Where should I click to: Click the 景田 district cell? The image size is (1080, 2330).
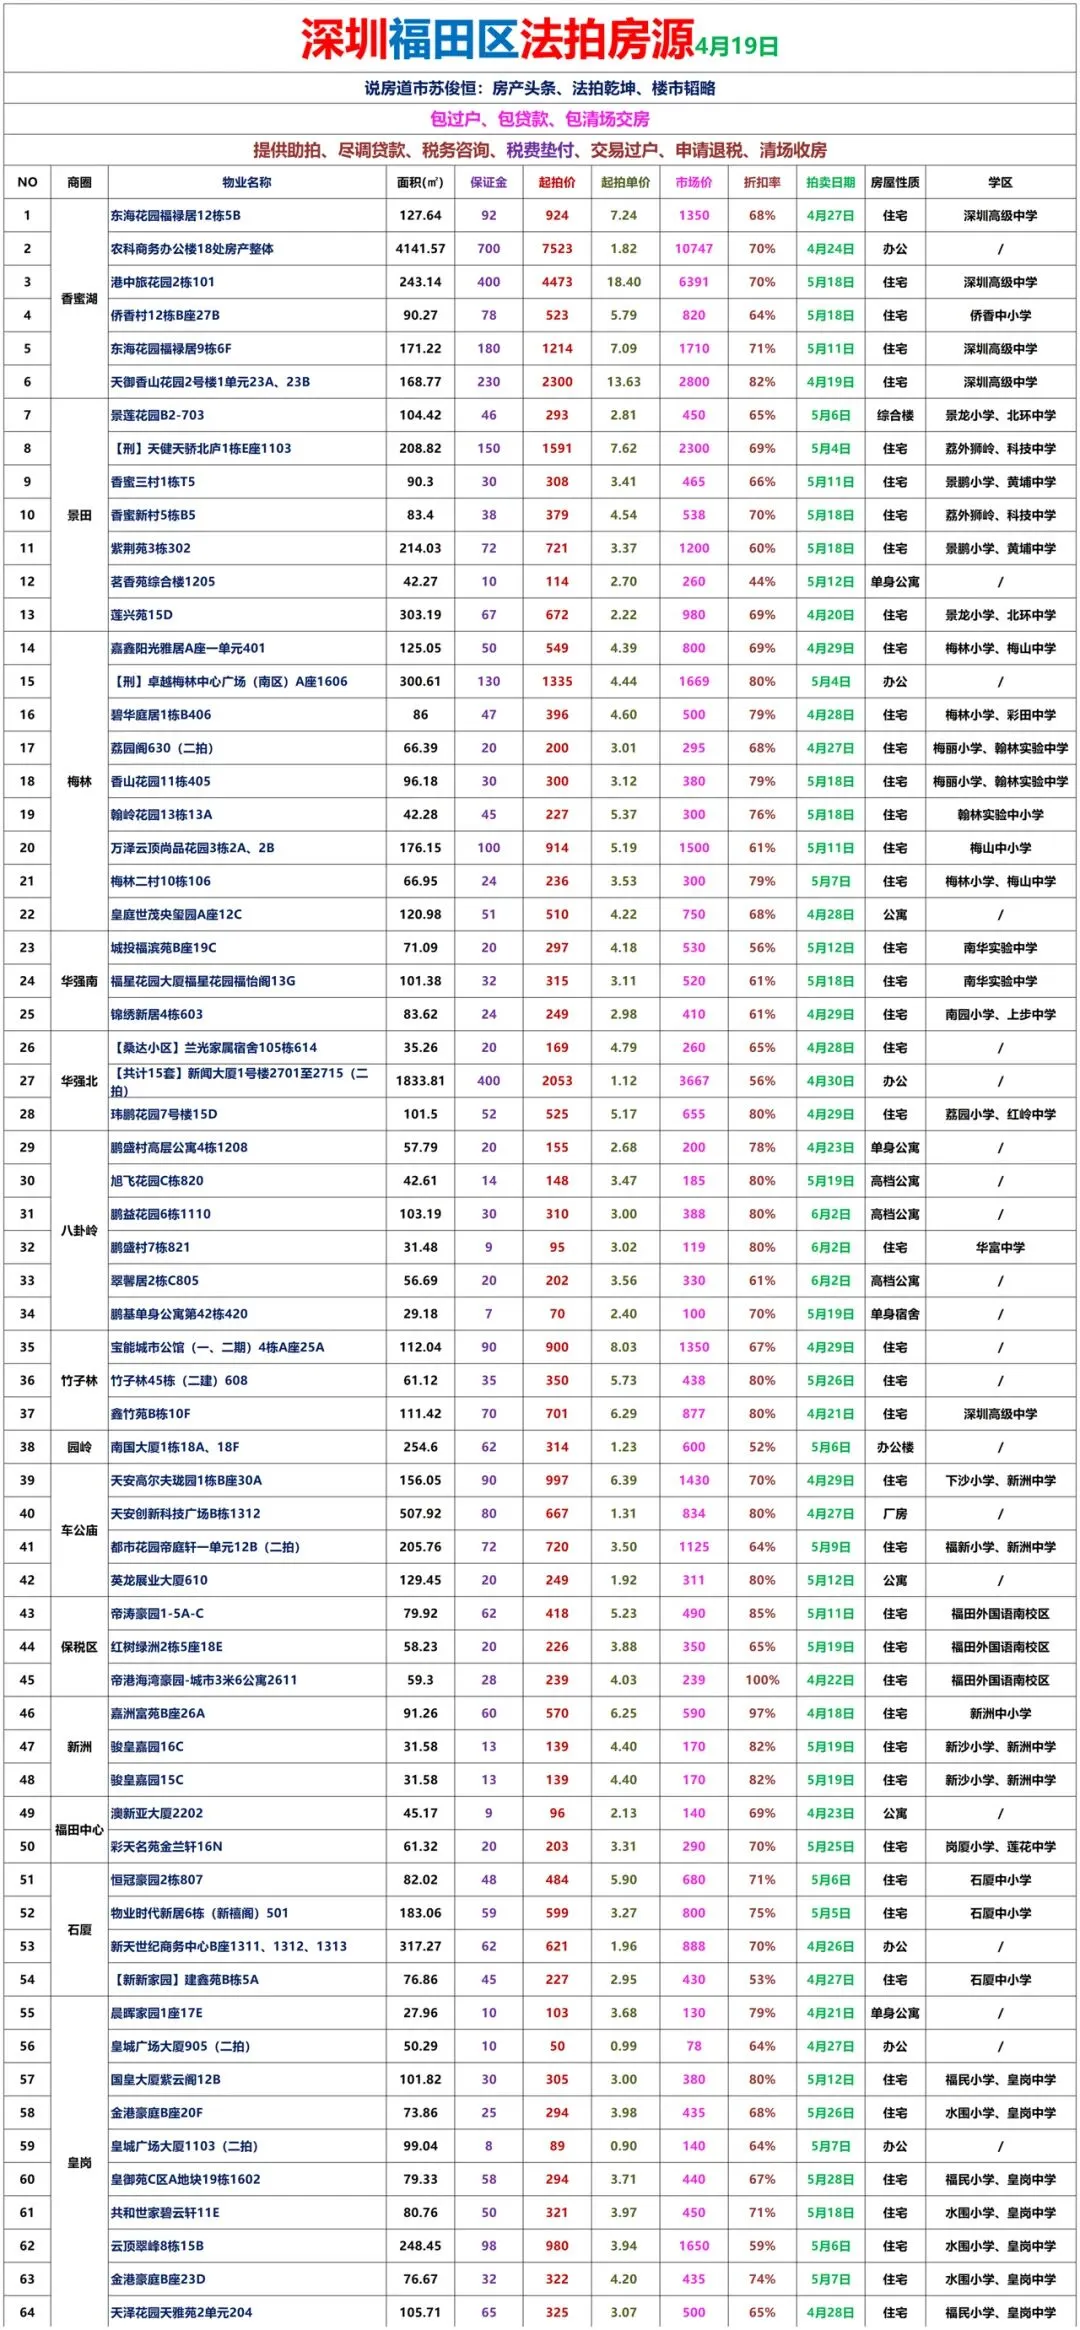point(79,515)
